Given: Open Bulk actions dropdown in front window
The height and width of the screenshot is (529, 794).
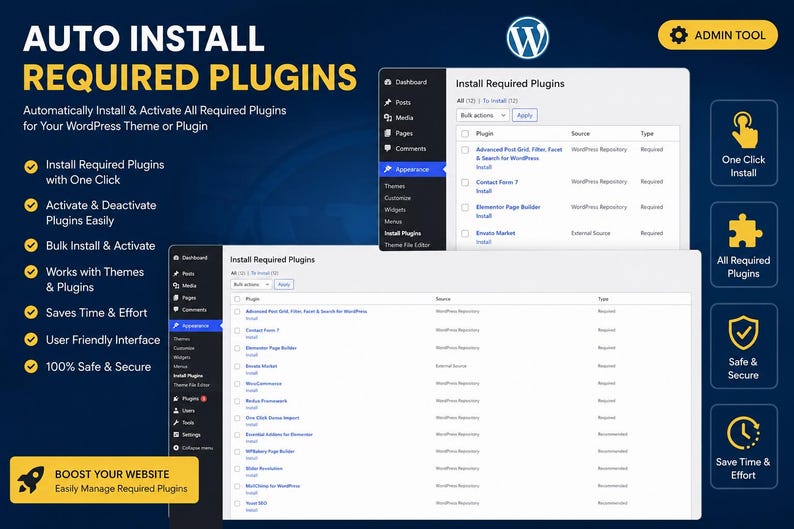Looking at the screenshot, I should pos(251,284).
